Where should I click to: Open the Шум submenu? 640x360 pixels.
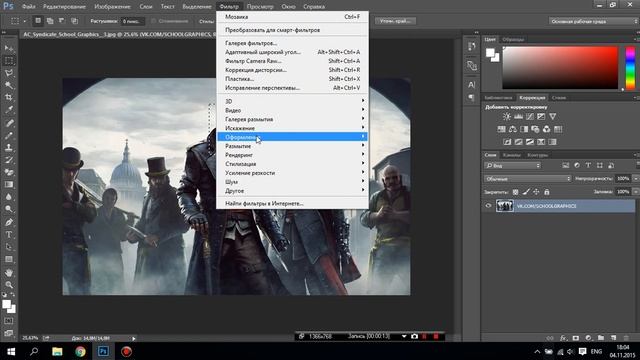(292, 182)
